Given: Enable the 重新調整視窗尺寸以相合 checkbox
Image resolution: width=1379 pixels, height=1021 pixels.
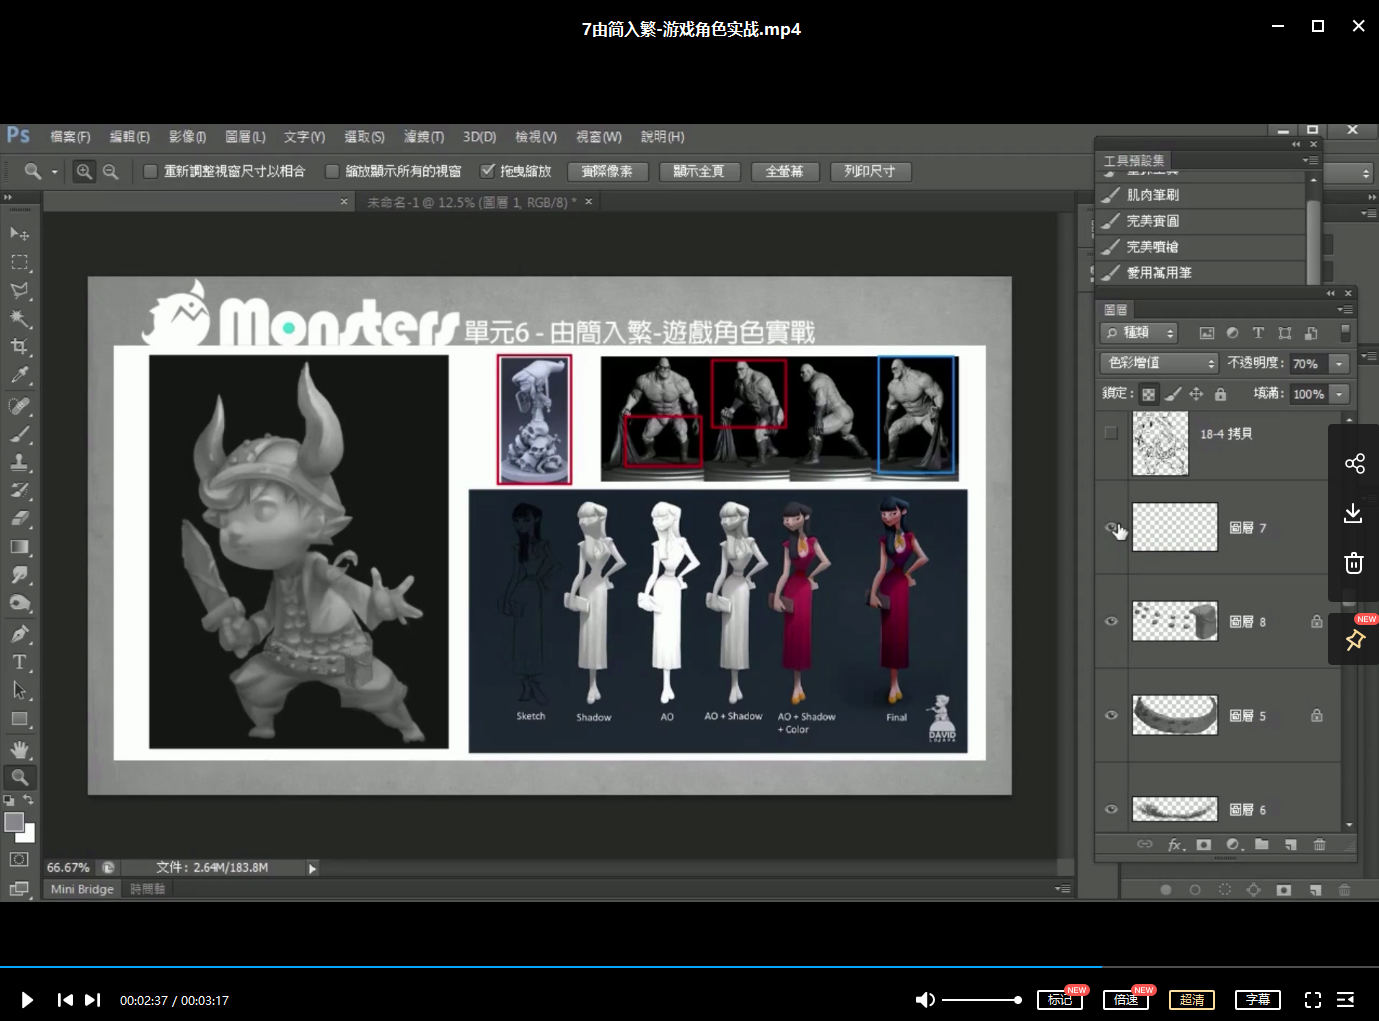Looking at the screenshot, I should [150, 172].
